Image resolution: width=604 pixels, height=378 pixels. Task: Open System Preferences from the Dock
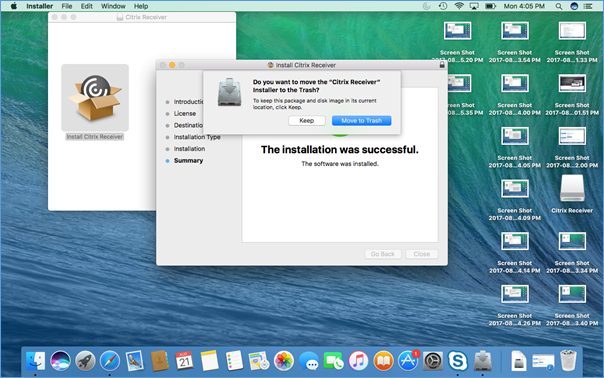[433, 361]
